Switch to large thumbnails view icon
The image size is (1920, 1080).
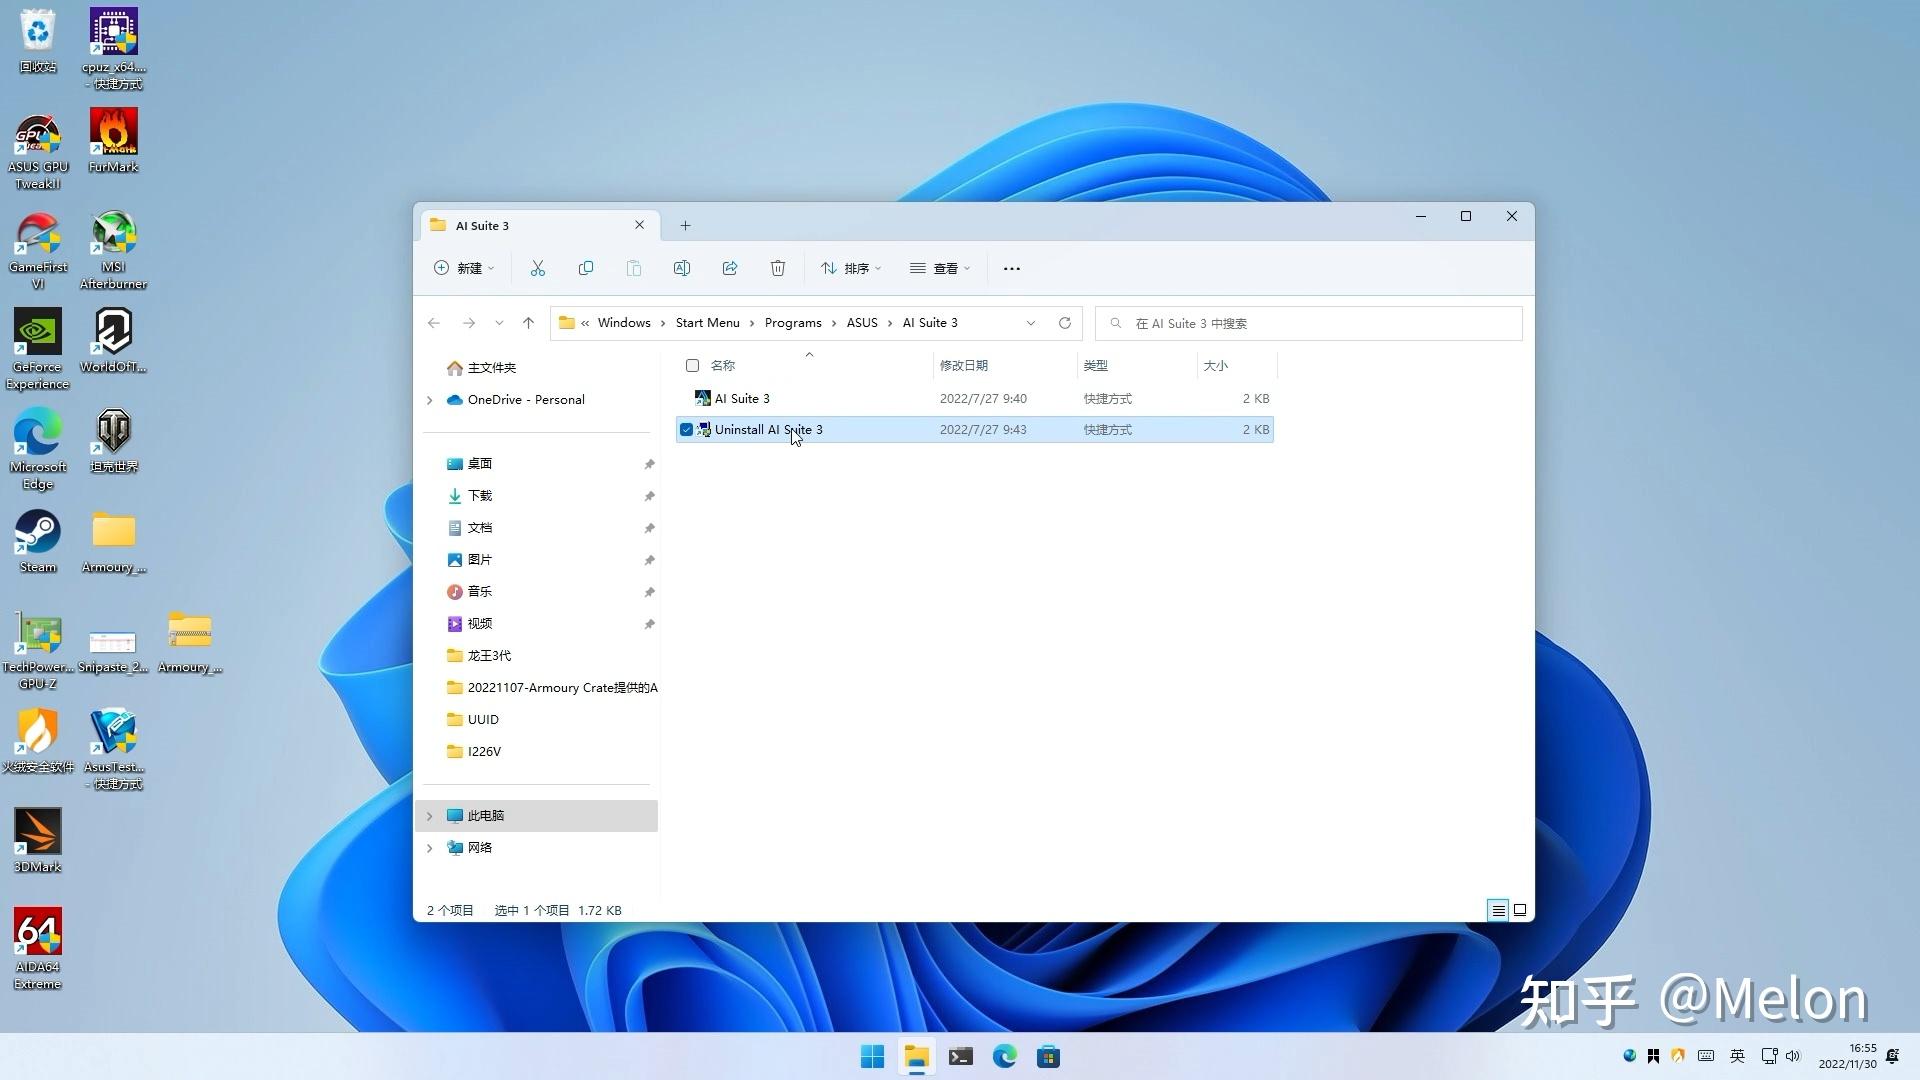[1520, 910]
